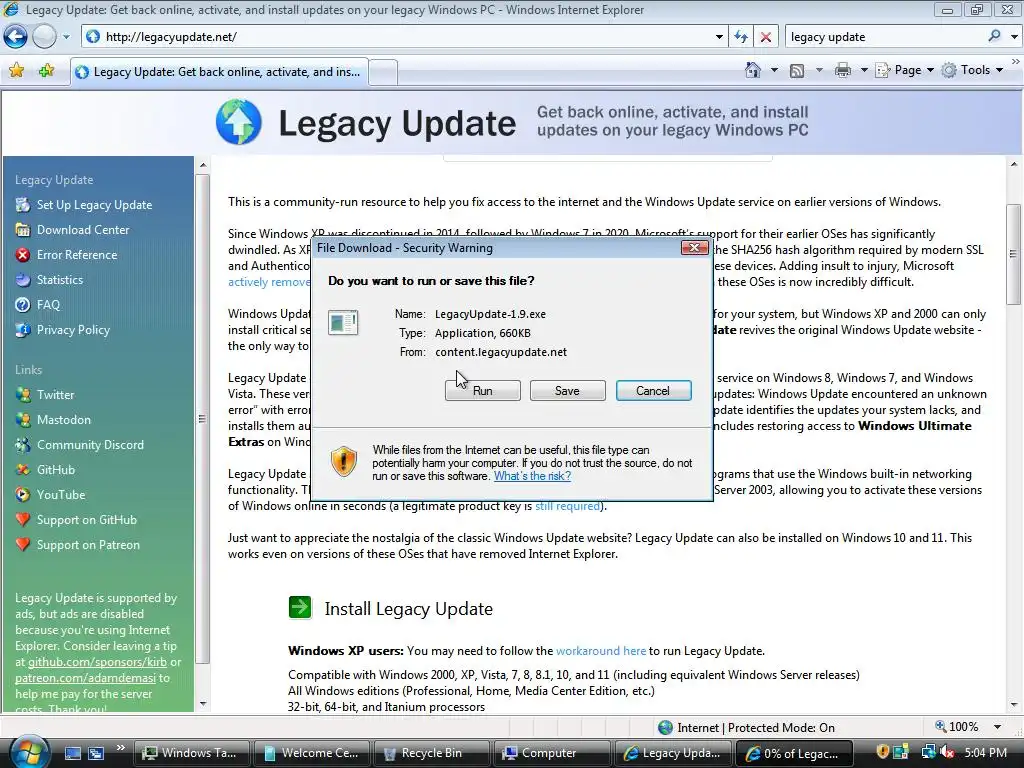Open the 0% of Legacy download taskbar item
The height and width of the screenshot is (768, 1024).
pos(793,753)
